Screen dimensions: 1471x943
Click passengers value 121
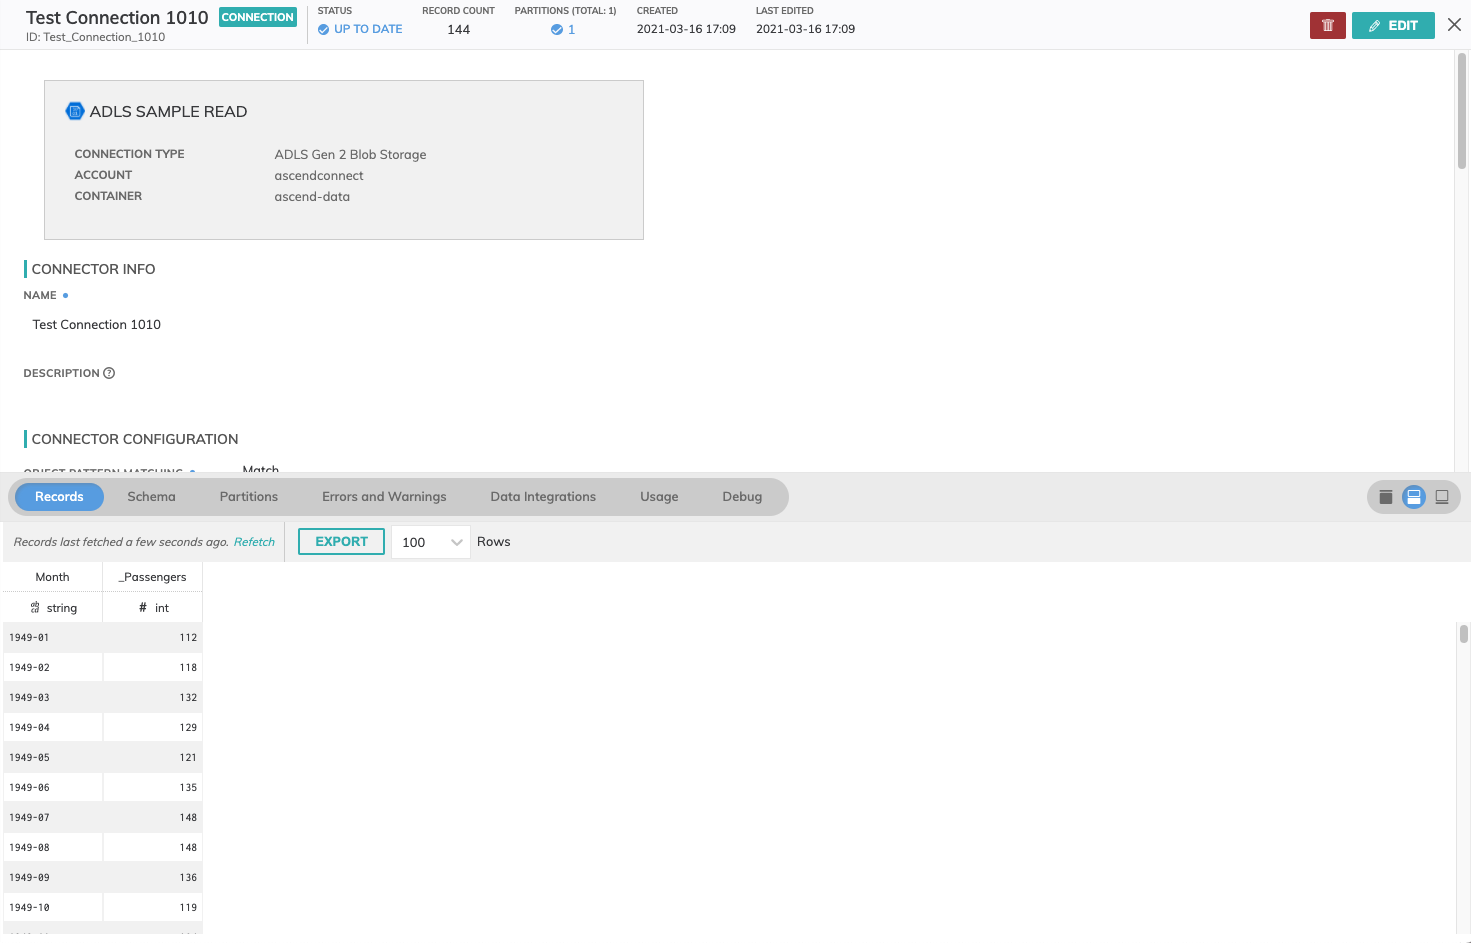[188, 757]
